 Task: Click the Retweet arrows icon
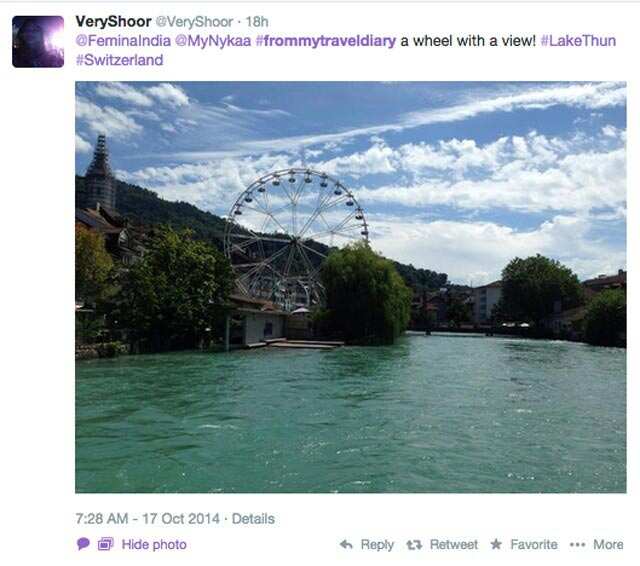click(414, 544)
